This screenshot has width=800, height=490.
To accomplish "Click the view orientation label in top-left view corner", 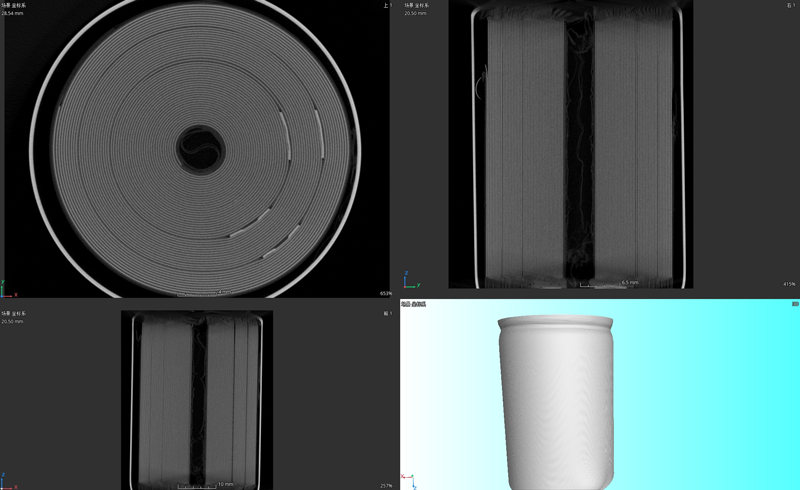I will coord(385,5).
